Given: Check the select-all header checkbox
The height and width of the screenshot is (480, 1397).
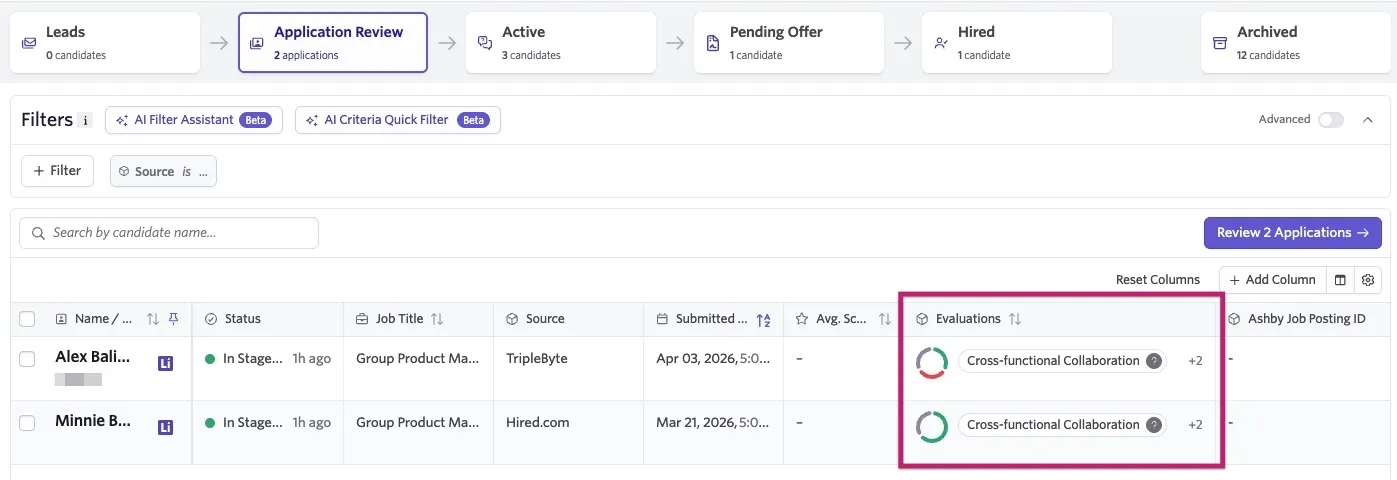Looking at the screenshot, I should (27, 319).
